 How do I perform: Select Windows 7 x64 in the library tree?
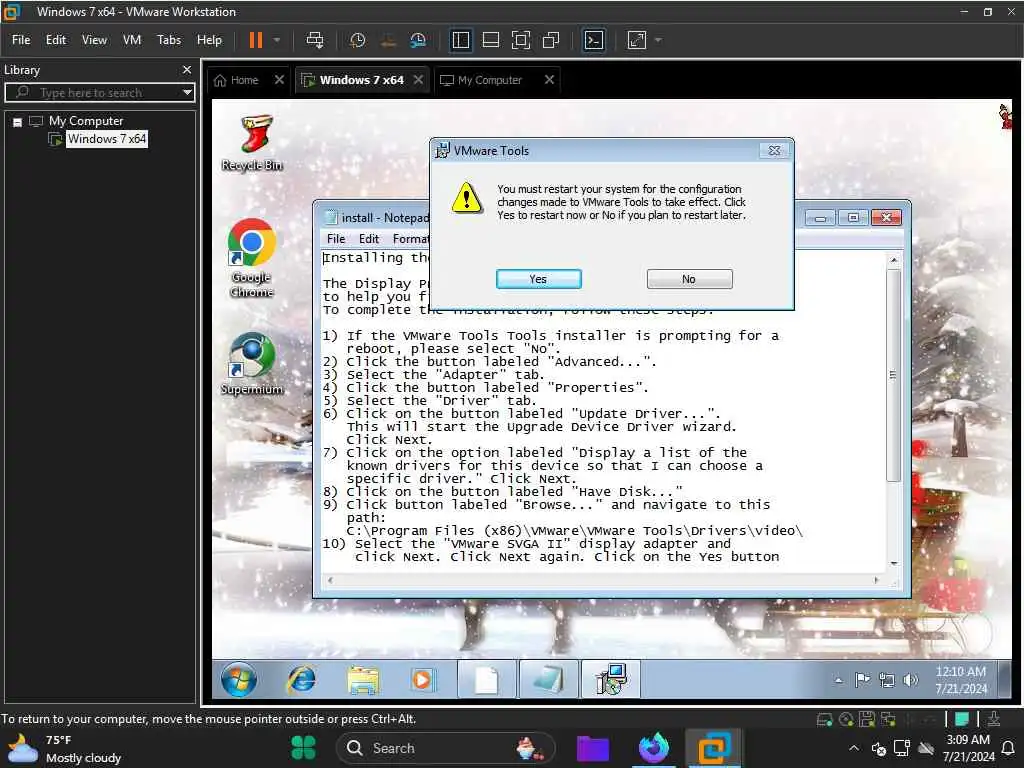point(106,138)
